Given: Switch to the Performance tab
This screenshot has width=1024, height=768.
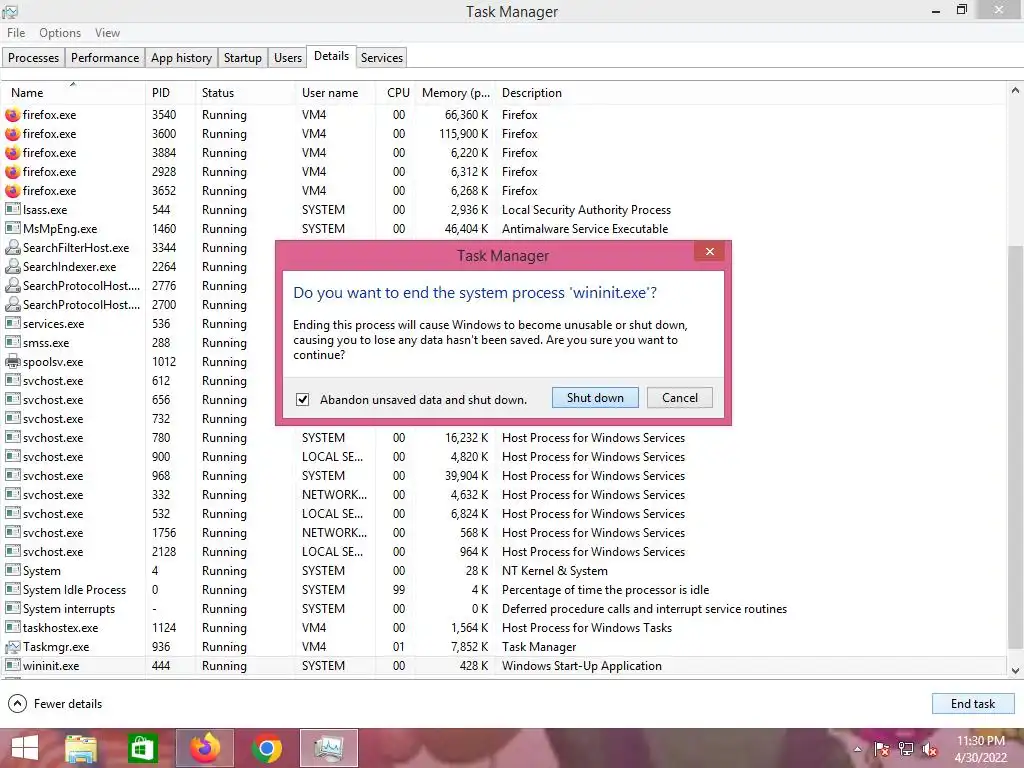Looking at the screenshot, I should (104, 57).
